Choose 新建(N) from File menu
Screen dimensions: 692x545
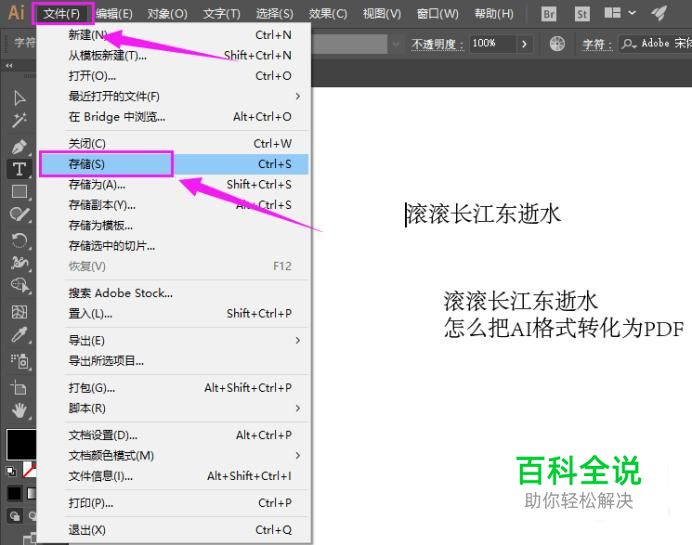[x=174, y=34]
